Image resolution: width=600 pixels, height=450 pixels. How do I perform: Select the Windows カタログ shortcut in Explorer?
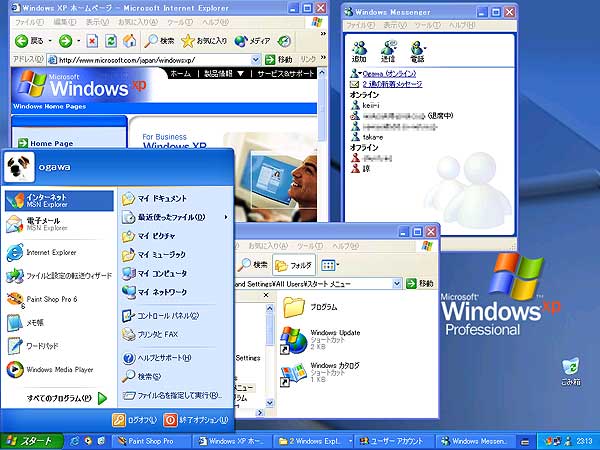tap(321, 373)
